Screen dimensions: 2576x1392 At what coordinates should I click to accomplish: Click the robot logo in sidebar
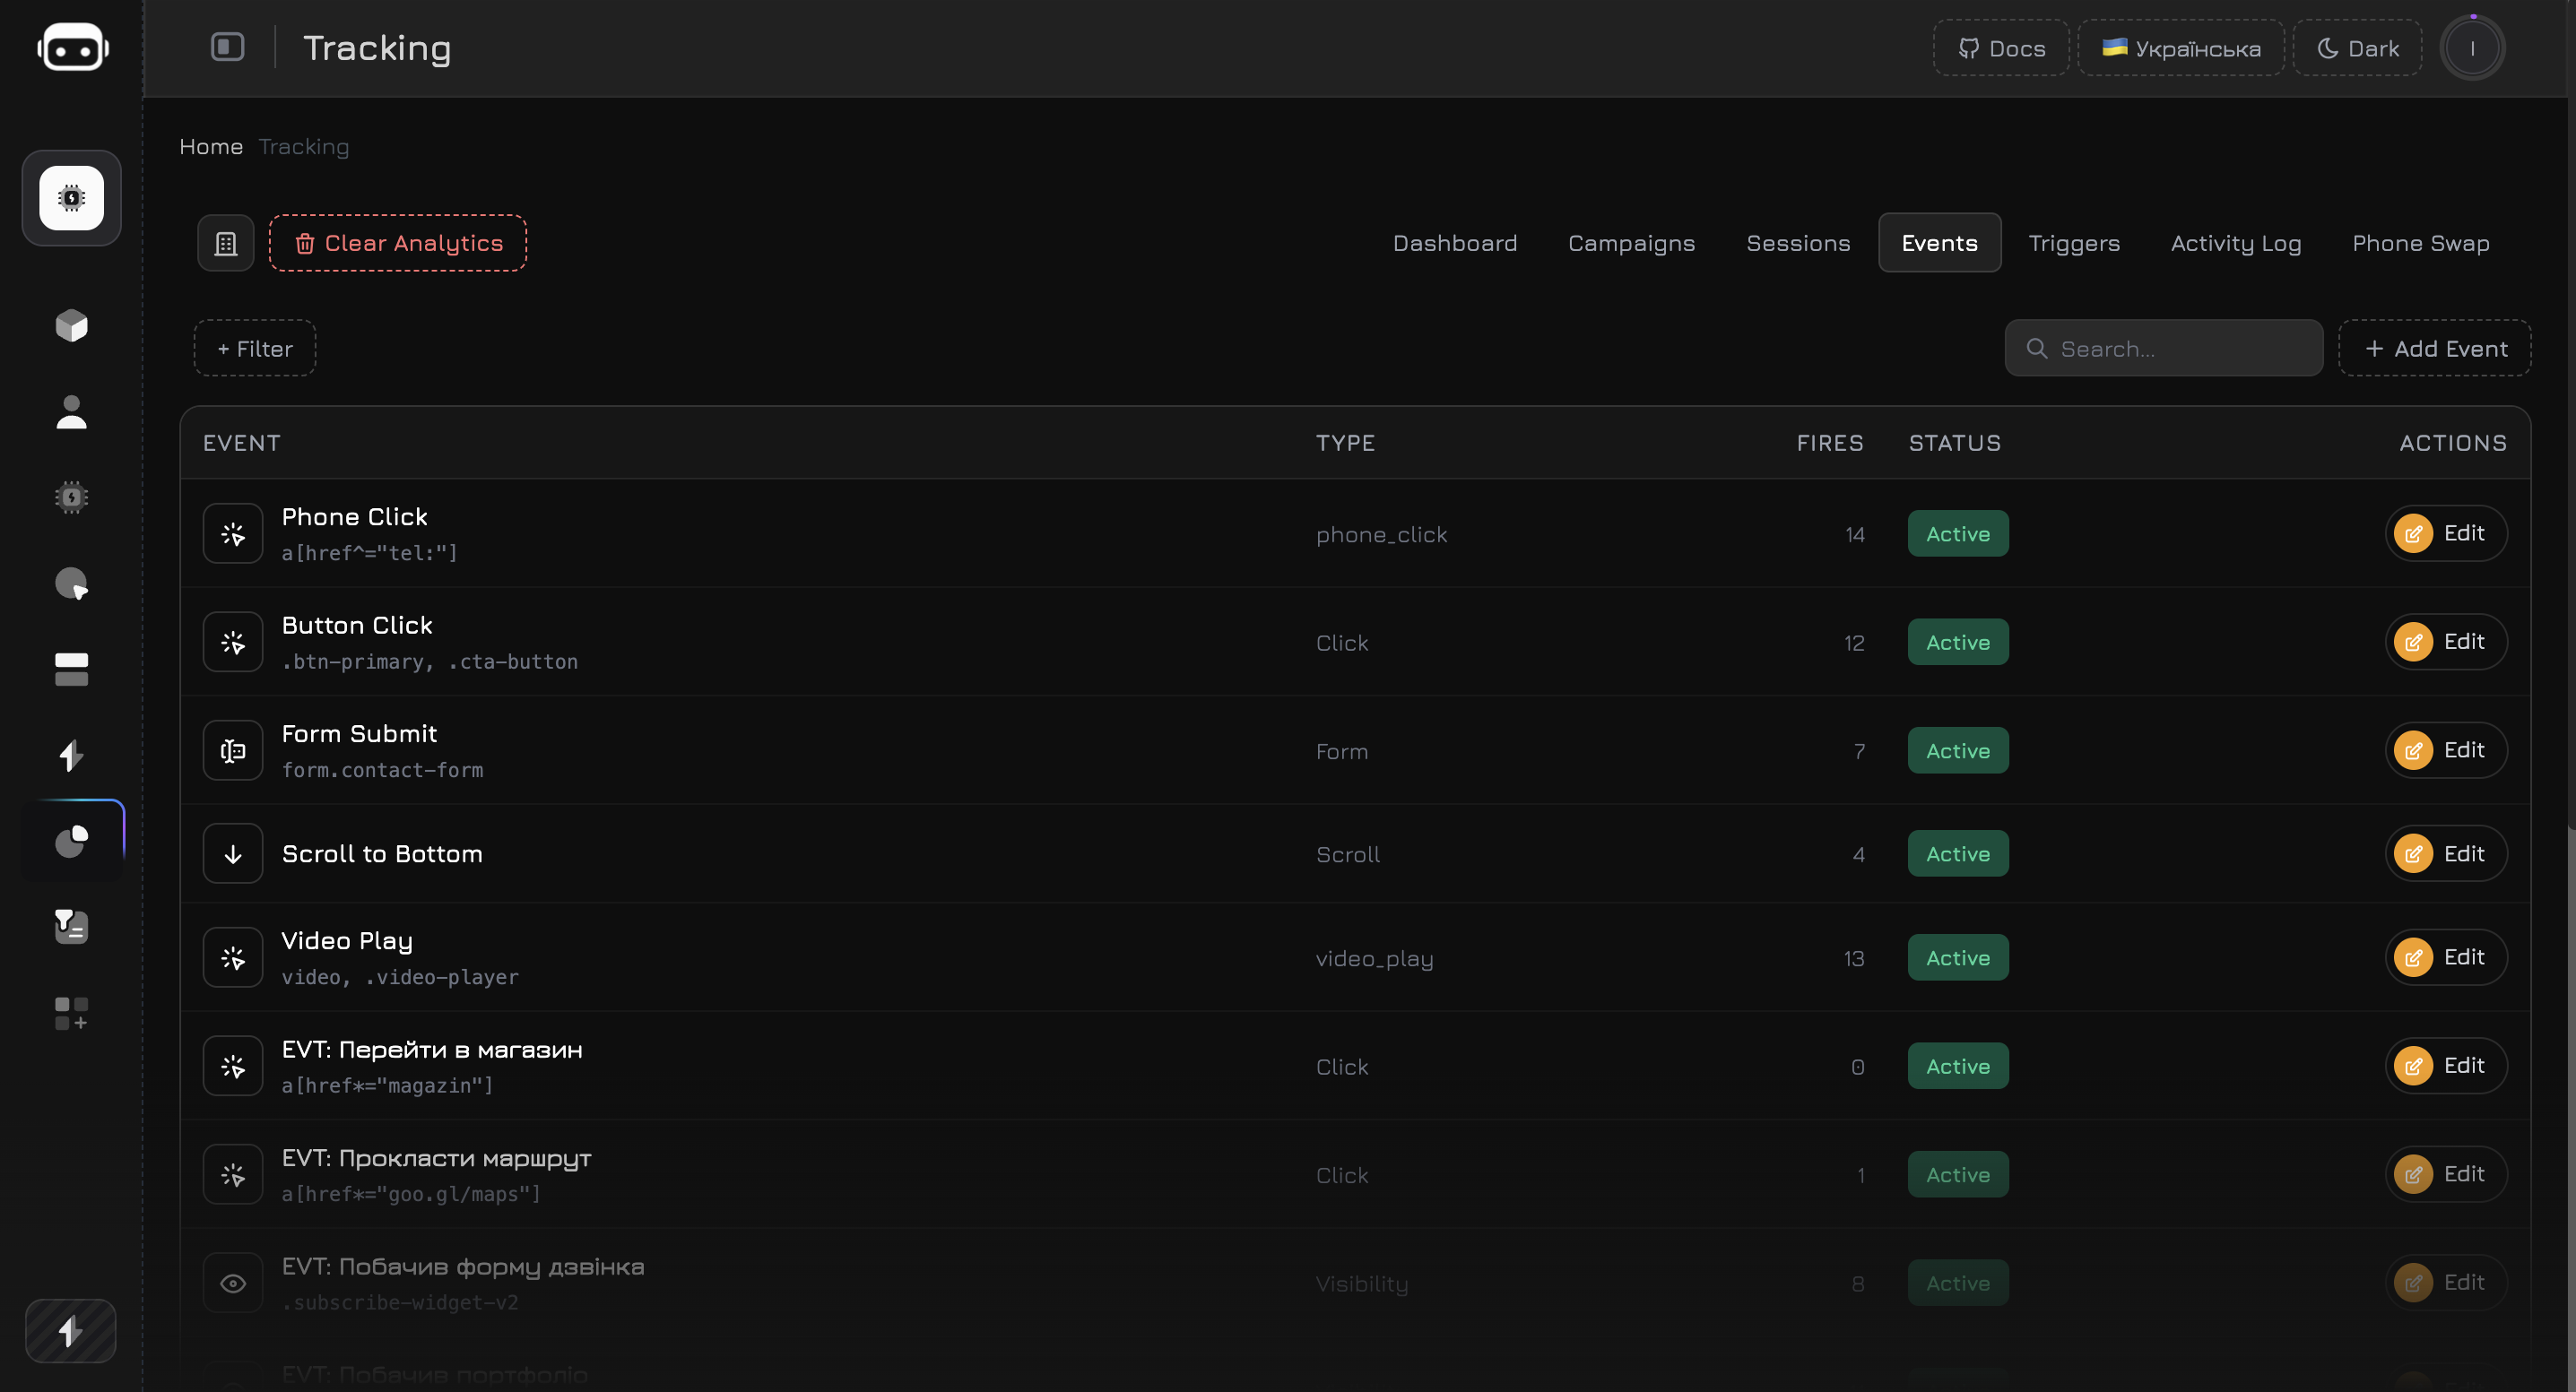coord(72,48)
